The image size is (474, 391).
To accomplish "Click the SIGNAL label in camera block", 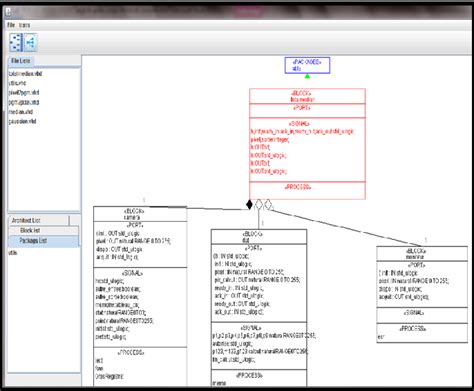I will (x=132, y=273).
